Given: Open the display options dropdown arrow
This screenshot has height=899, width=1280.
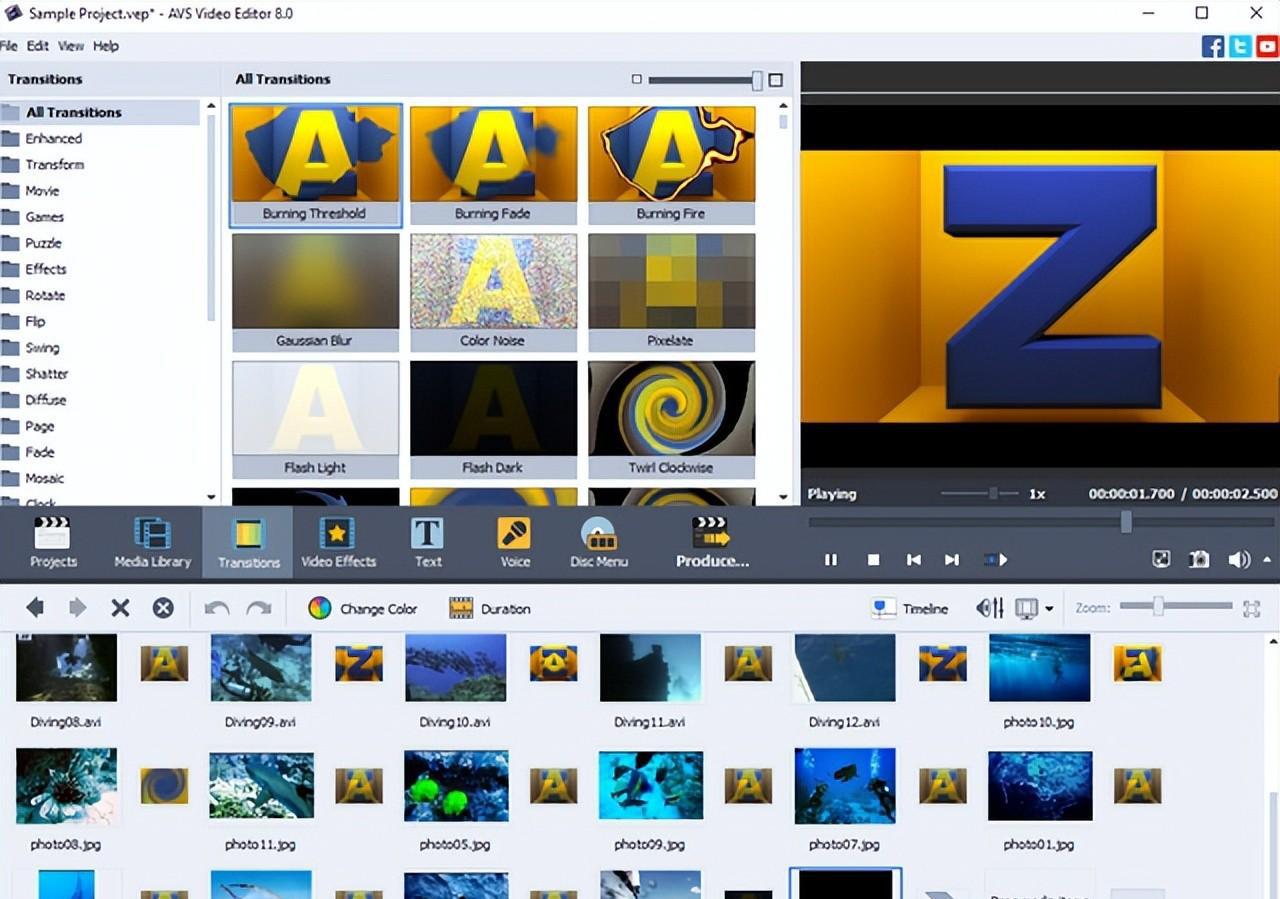Looking at the screenshot, I should pos(1049,609).
